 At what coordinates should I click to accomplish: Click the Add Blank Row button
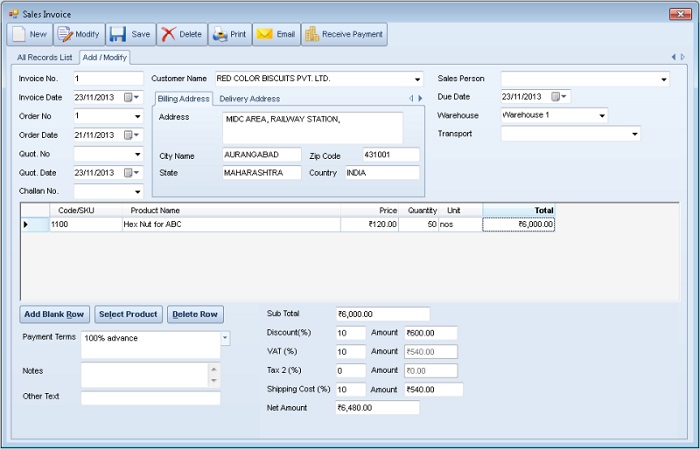point(54,314)
